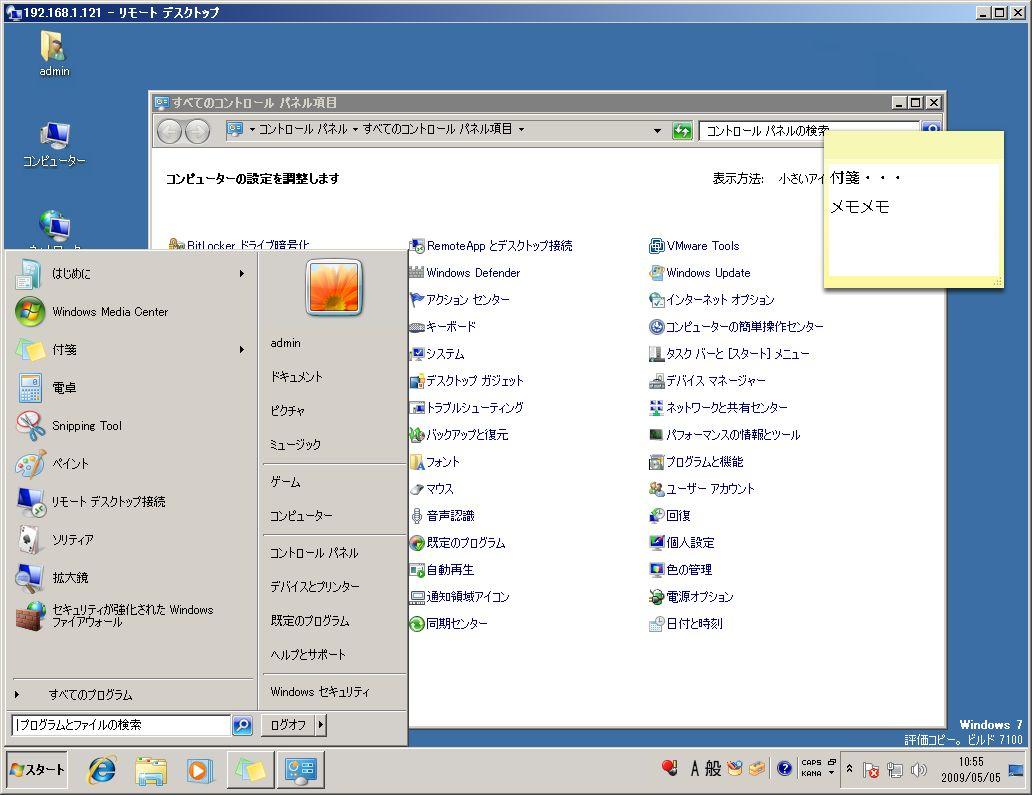
Task: Open 拡大鏡 magnifier icon
Action: (30, 577)
